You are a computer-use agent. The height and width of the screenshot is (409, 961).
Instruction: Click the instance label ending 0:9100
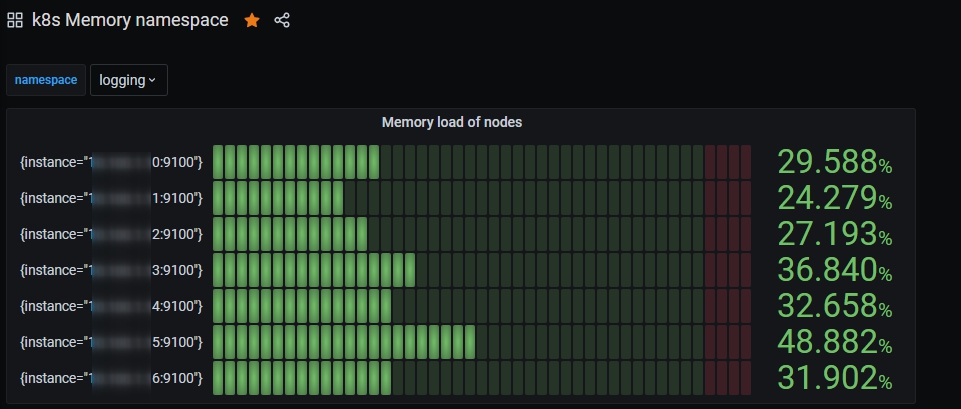112,162
